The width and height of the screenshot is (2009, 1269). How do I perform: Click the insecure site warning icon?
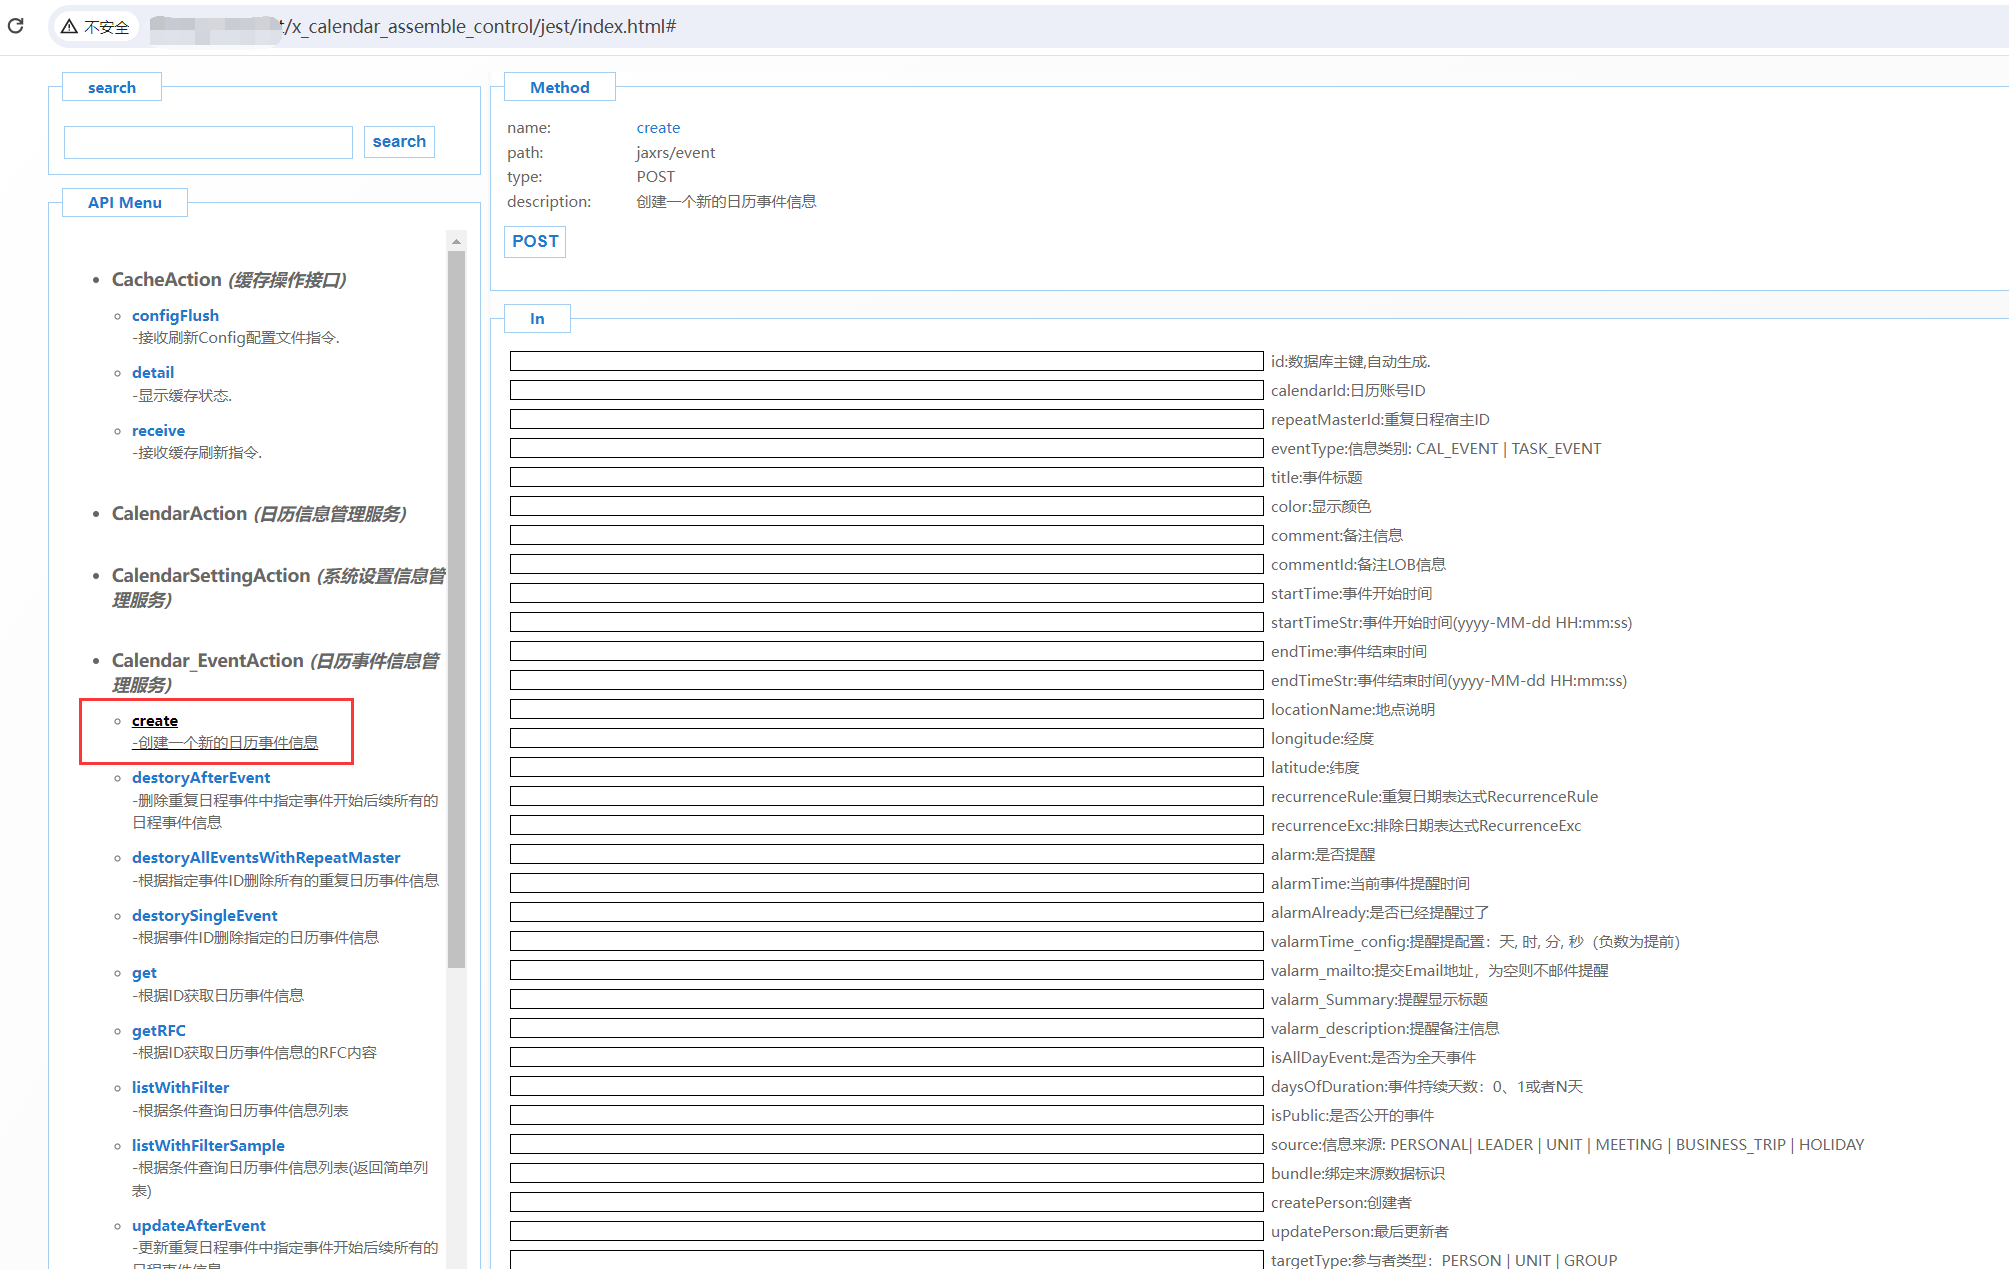coord(69,27)
